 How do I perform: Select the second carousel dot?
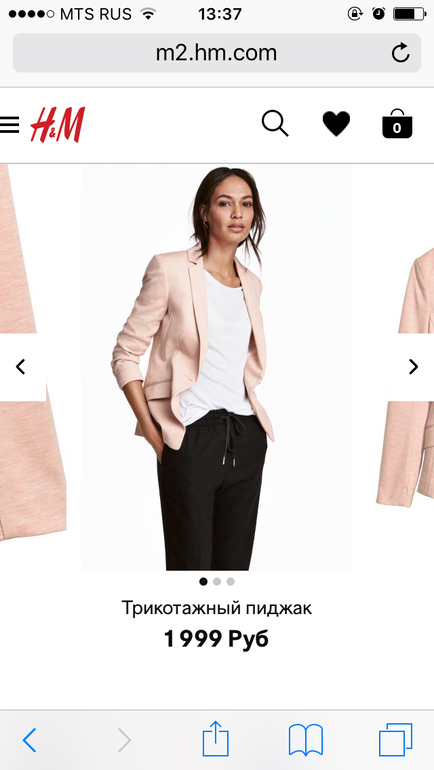click(x=217, y=582)
